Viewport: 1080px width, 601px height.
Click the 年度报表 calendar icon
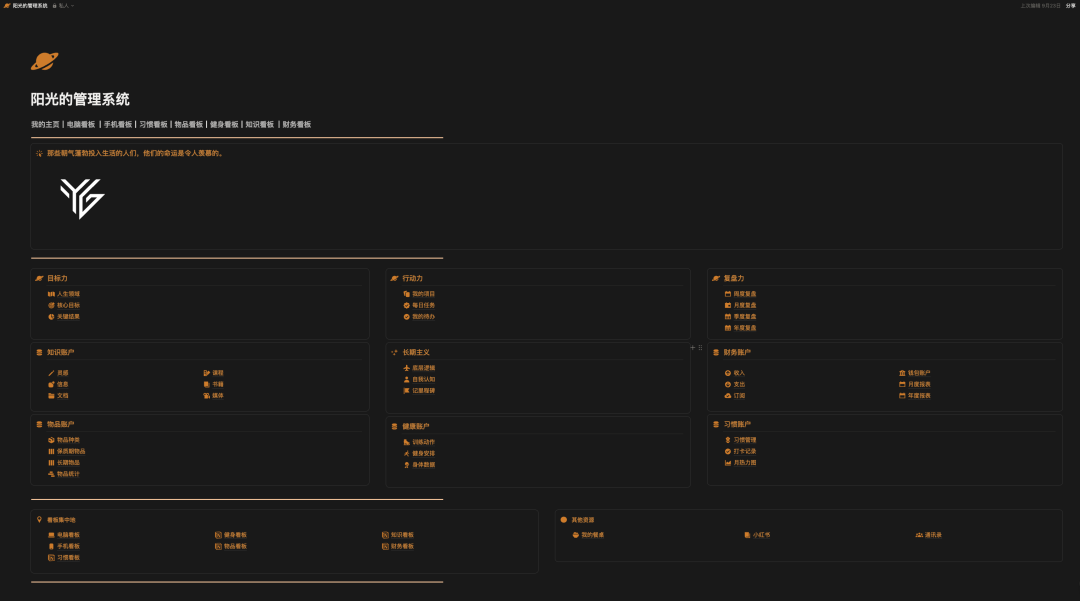[x=902, y=396]
